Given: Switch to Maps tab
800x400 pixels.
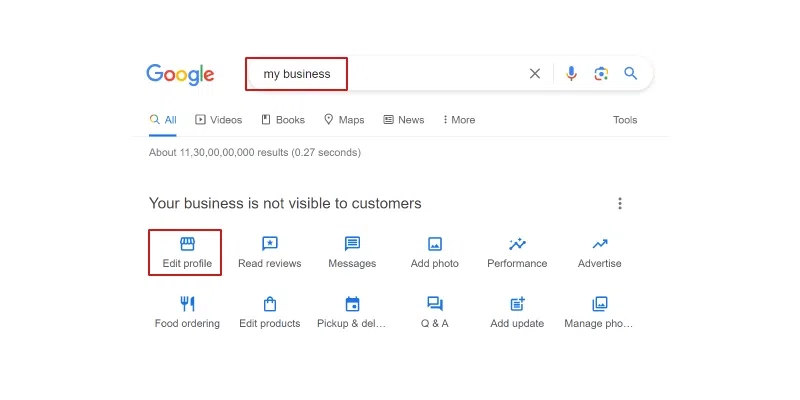Looking at the screenshot, I should tap(344, 120).
